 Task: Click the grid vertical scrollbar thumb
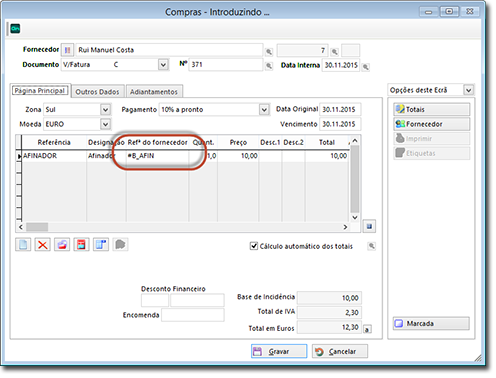point(355,179)
